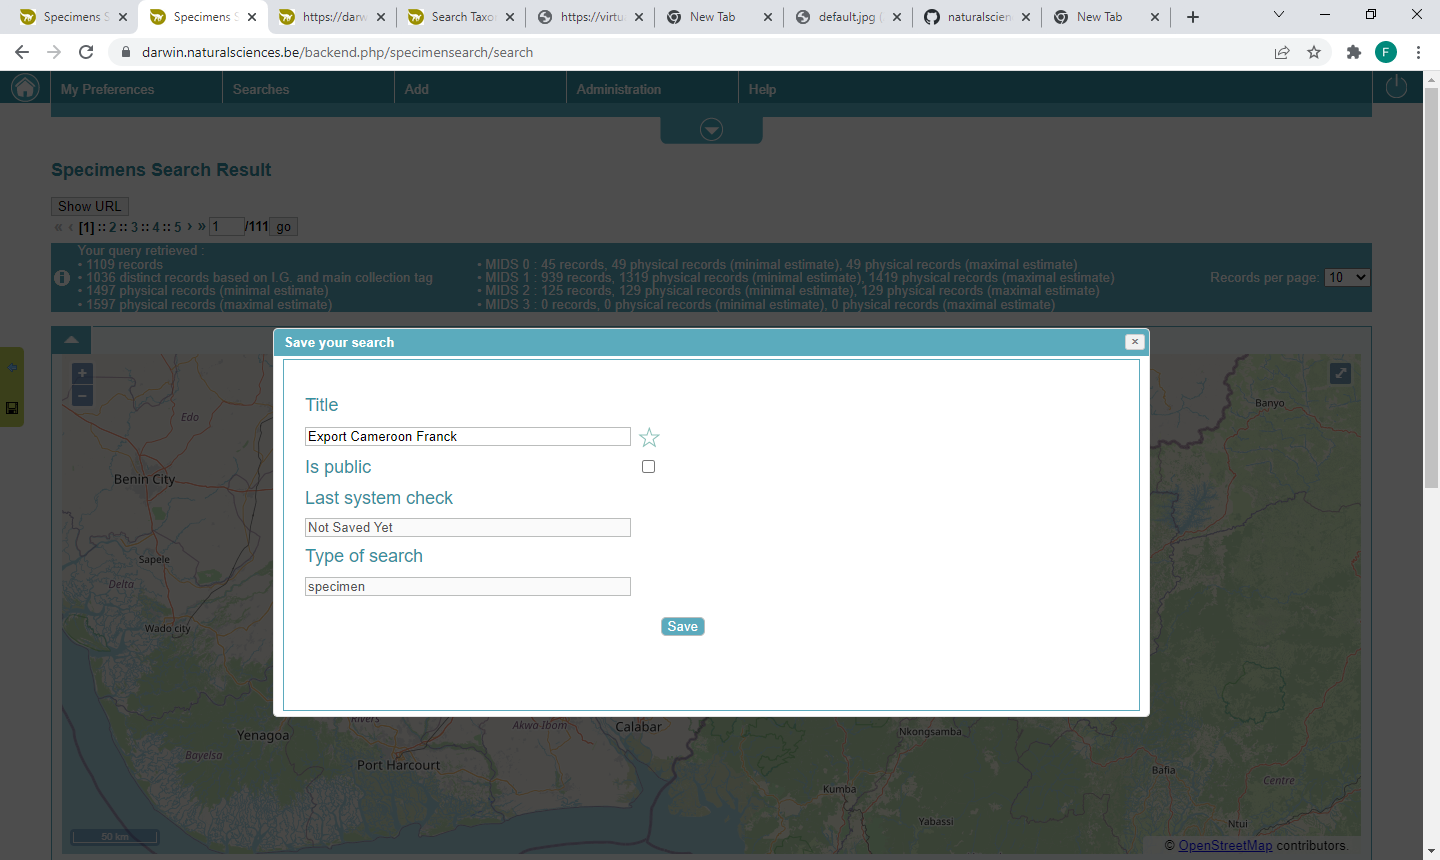Open the Administration menu

coord(618,89)
